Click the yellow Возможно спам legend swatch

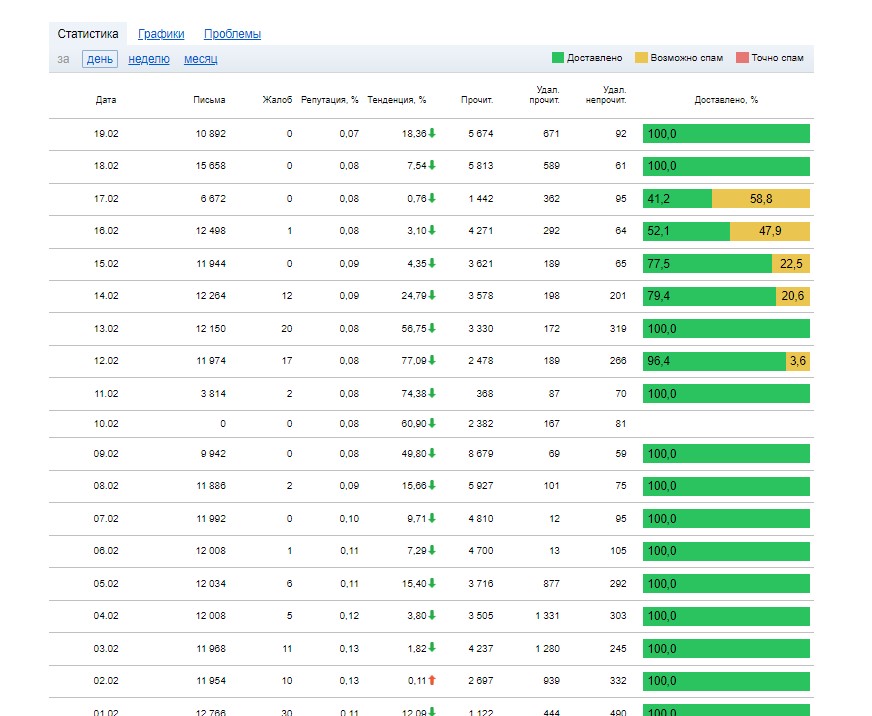coord(641,57)
